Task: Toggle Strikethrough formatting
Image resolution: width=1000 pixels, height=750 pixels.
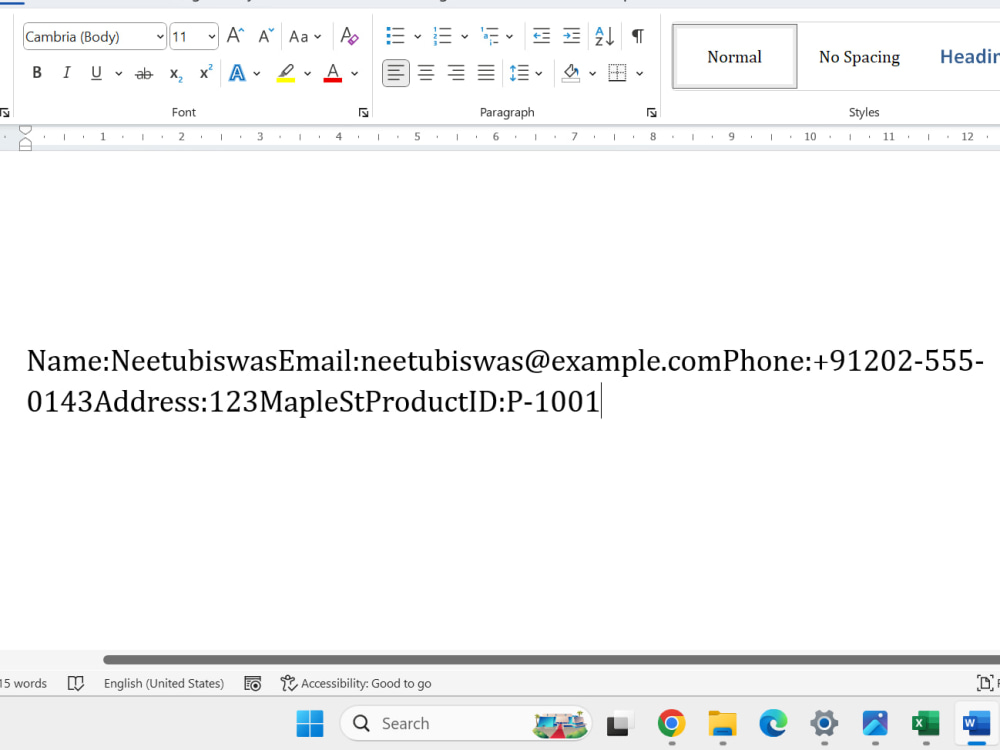Action: (x=144, y=74)
